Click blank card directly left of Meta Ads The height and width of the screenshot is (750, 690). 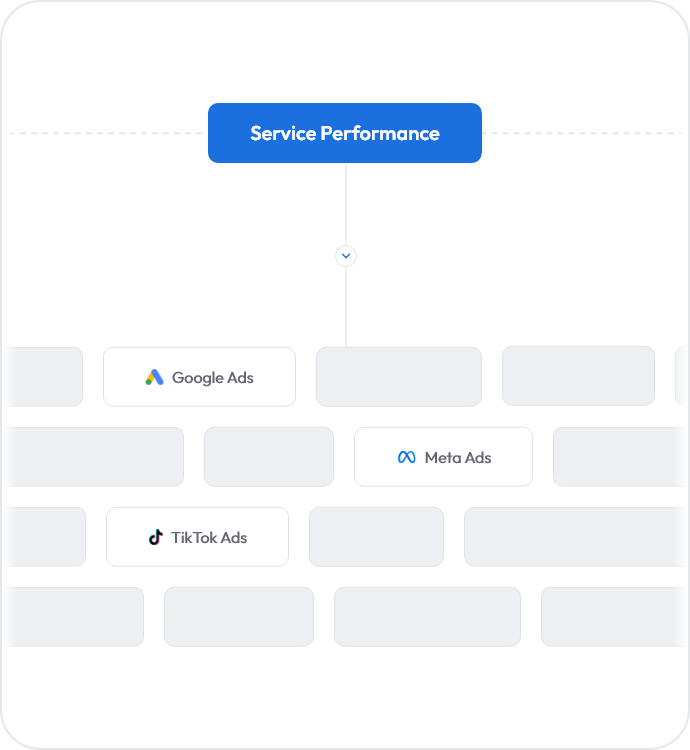[x=269, y=457]
